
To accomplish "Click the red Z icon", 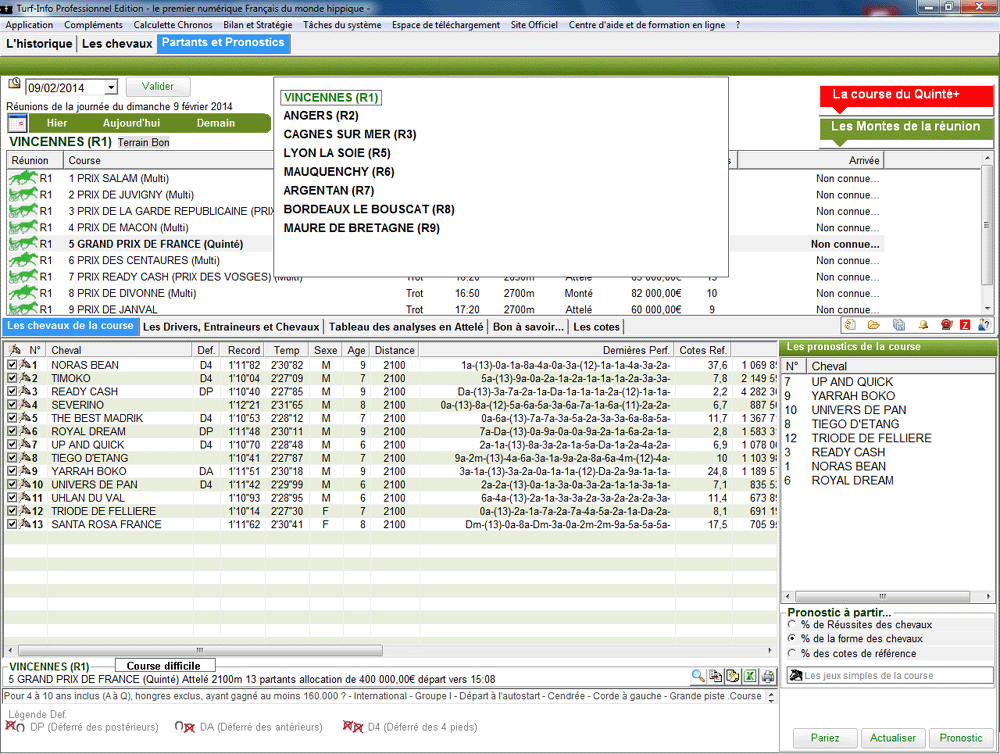I will 965,325.
